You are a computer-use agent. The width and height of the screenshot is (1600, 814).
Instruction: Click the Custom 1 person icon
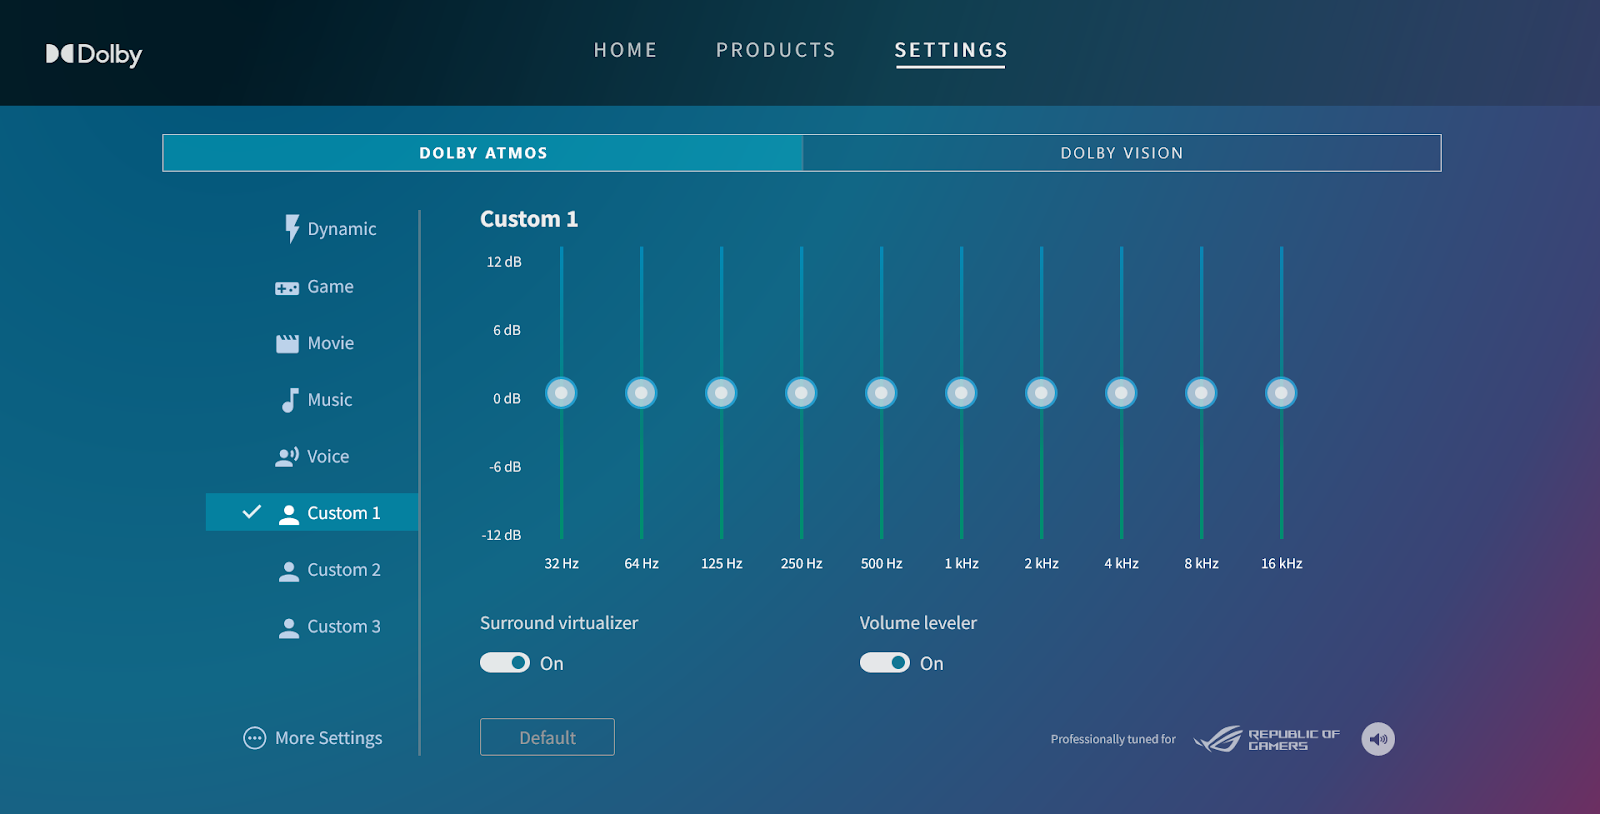click(289, 514)
